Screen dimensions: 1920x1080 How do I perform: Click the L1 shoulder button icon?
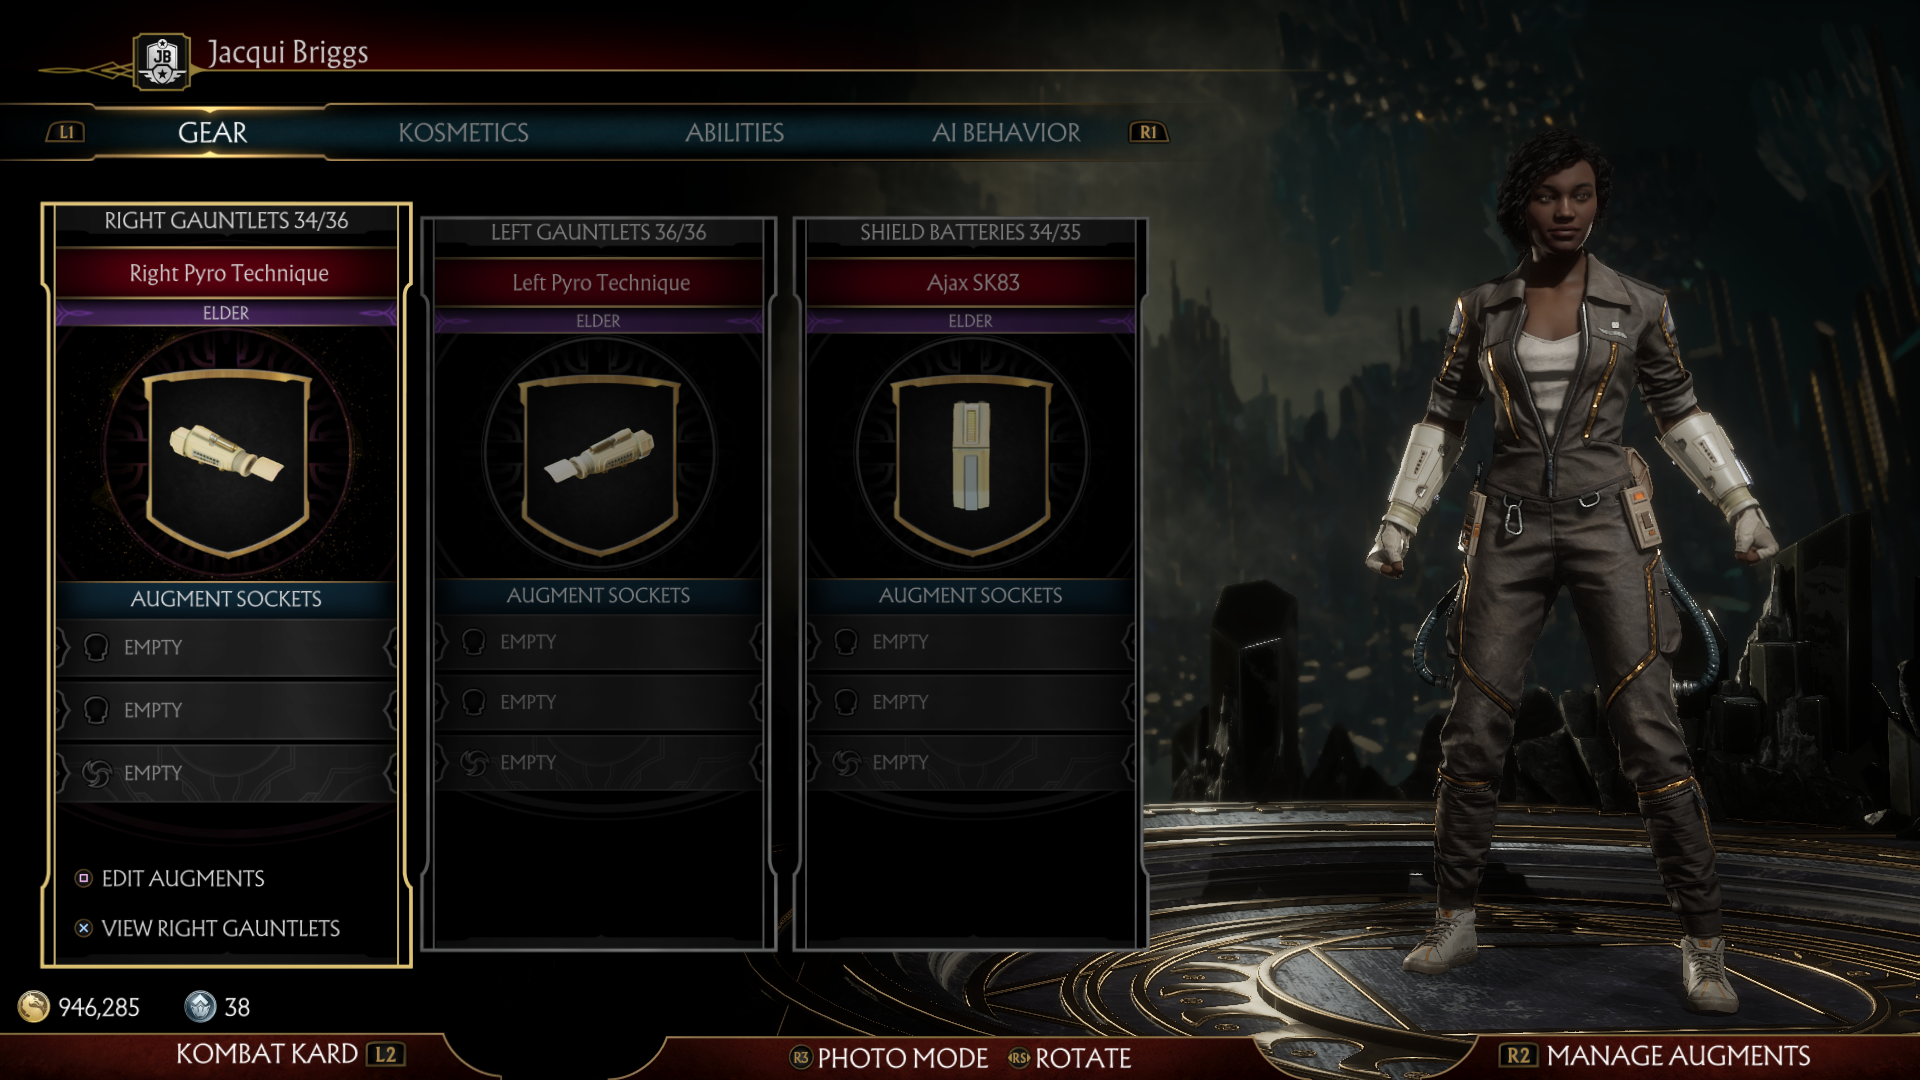click(x=66, y=132)
